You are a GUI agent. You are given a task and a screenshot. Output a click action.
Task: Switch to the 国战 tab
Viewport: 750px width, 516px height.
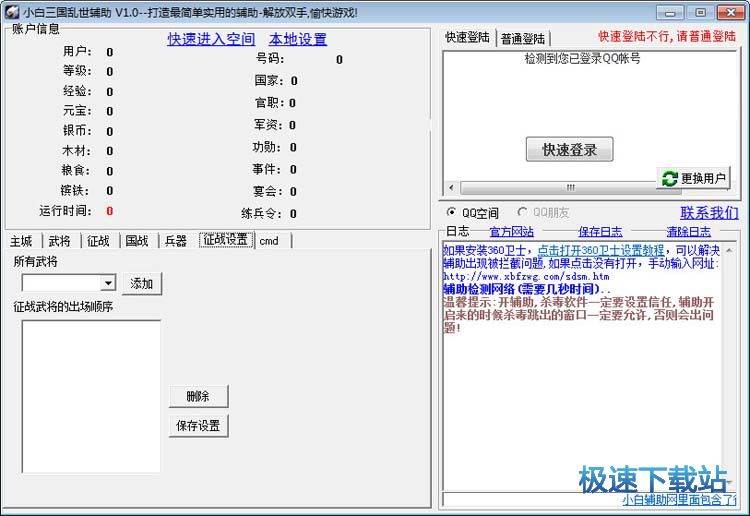[136, 241]
